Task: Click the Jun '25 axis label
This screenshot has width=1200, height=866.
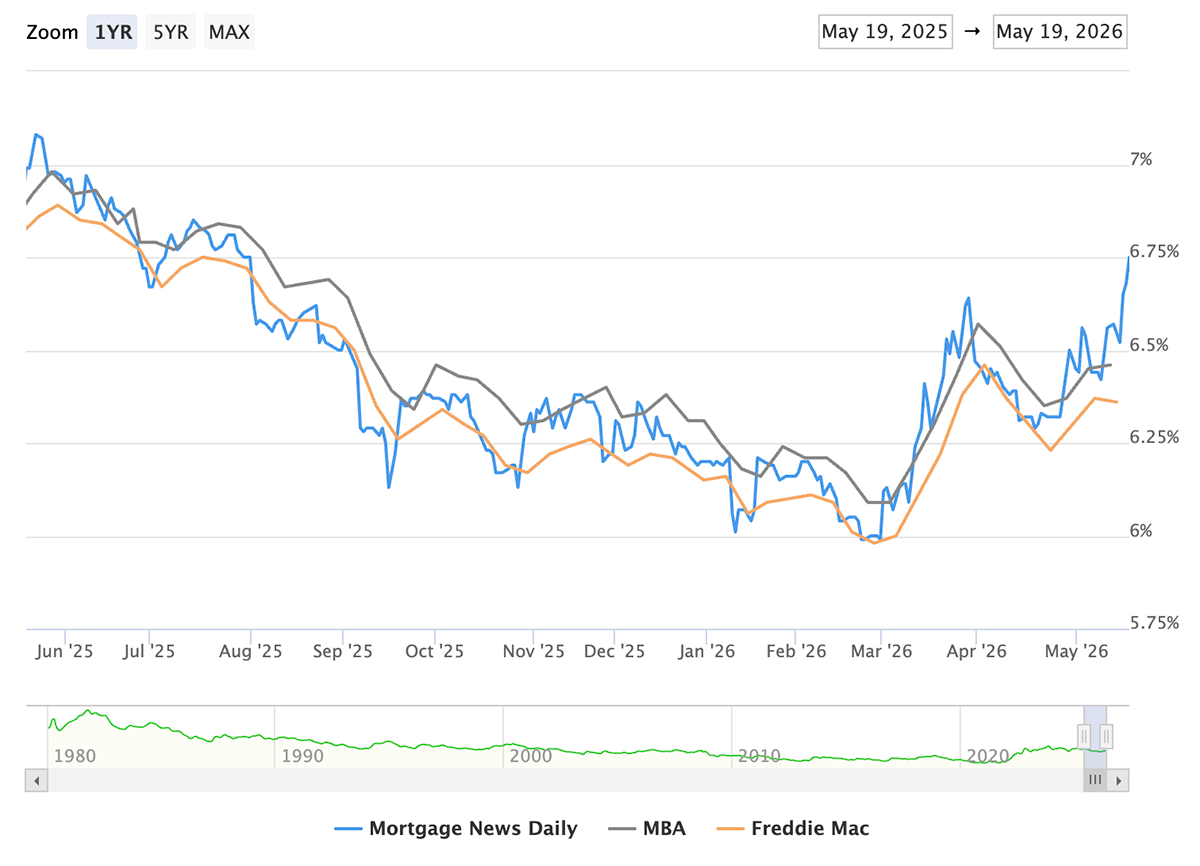Action: coord(65,651)
